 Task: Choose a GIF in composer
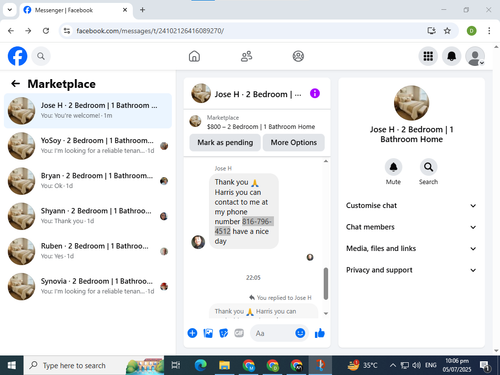[239, 333]
